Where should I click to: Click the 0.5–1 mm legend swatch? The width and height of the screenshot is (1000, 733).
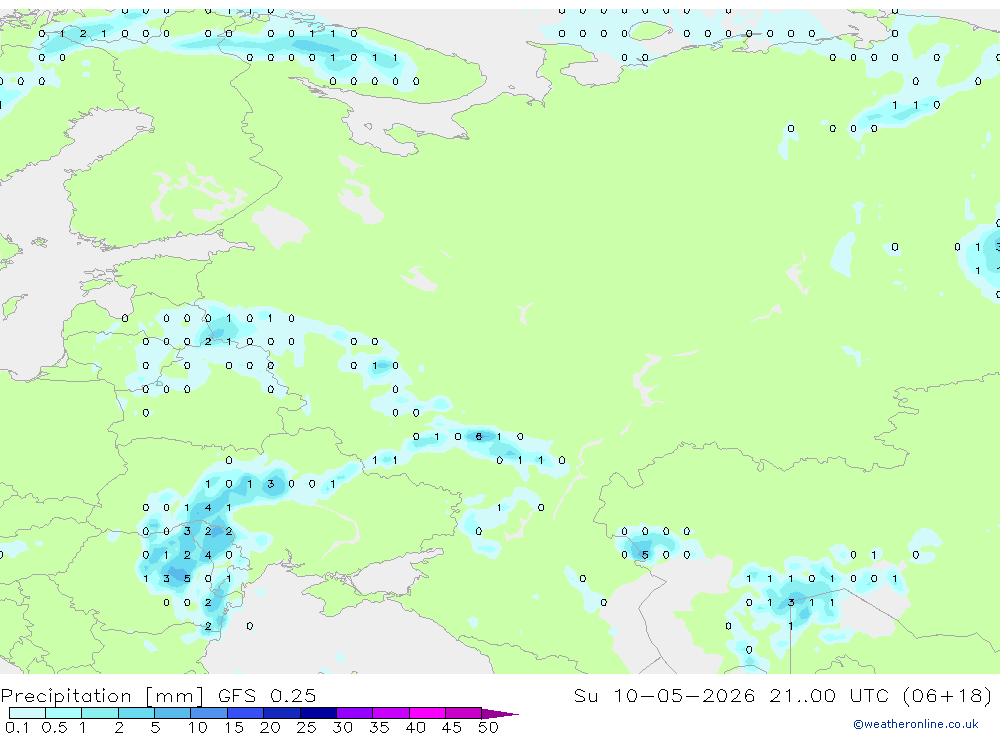(64, 713)
